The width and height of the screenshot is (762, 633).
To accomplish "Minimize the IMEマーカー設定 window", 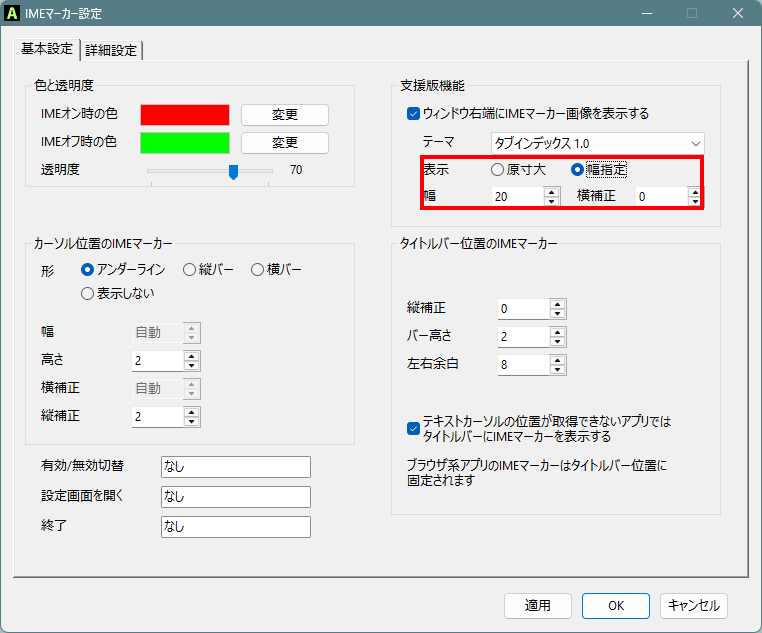I will 647,13.
